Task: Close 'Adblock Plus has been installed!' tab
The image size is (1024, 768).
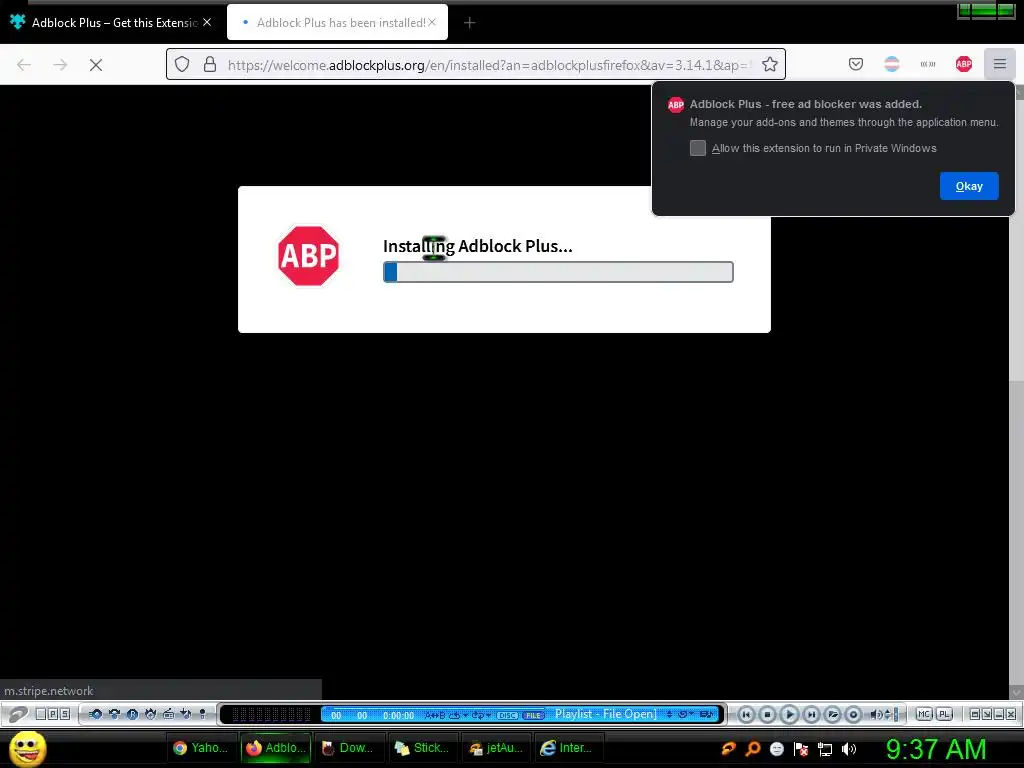Action: click(x=432, y=22)
